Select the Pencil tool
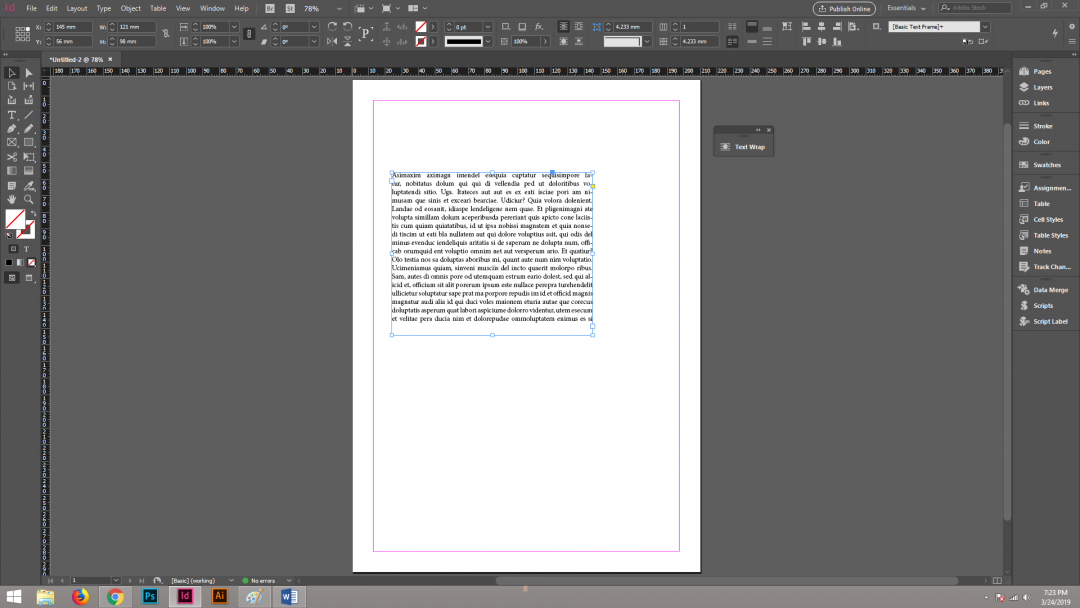 [29, 129]
